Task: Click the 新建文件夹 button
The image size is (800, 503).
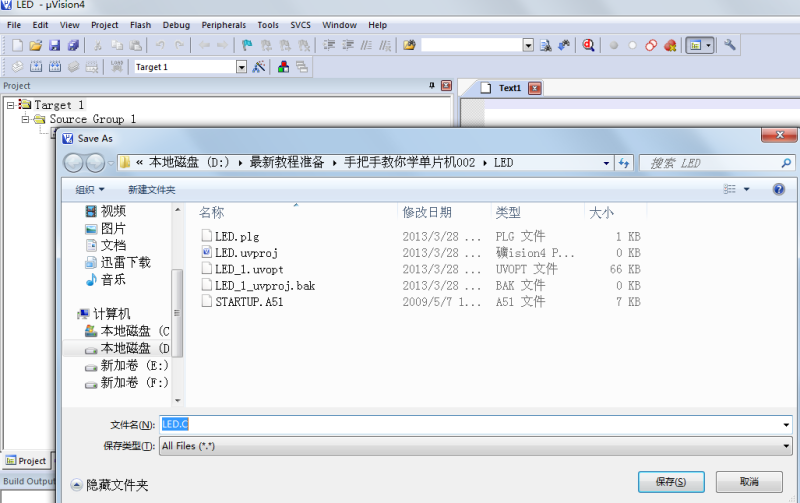Action: pos(152,189)
